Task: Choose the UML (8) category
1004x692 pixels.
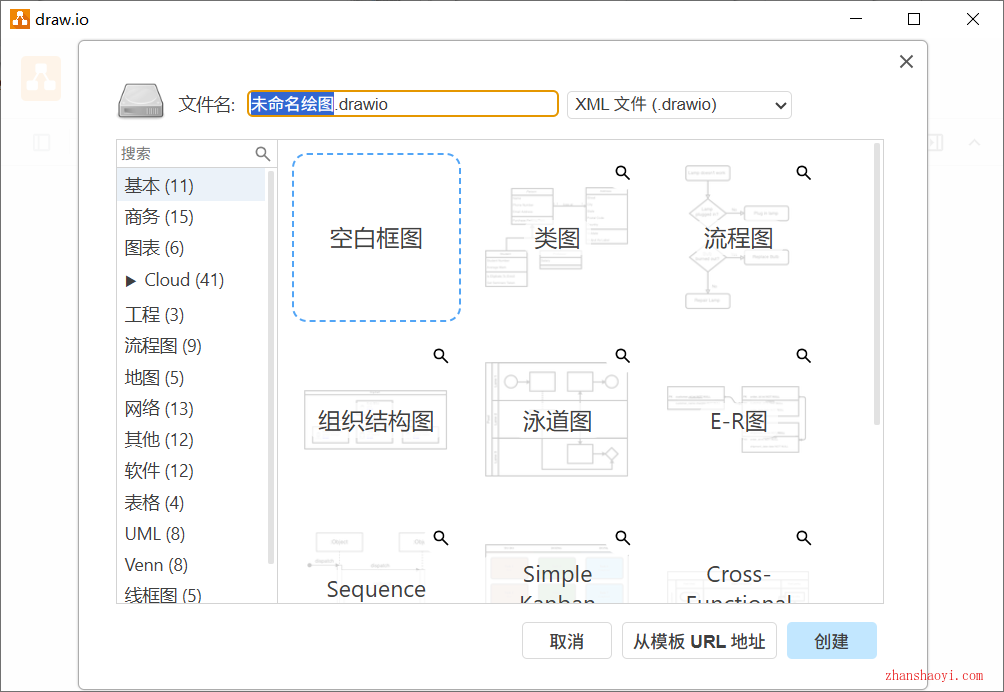Action: [x=155, y=534]
